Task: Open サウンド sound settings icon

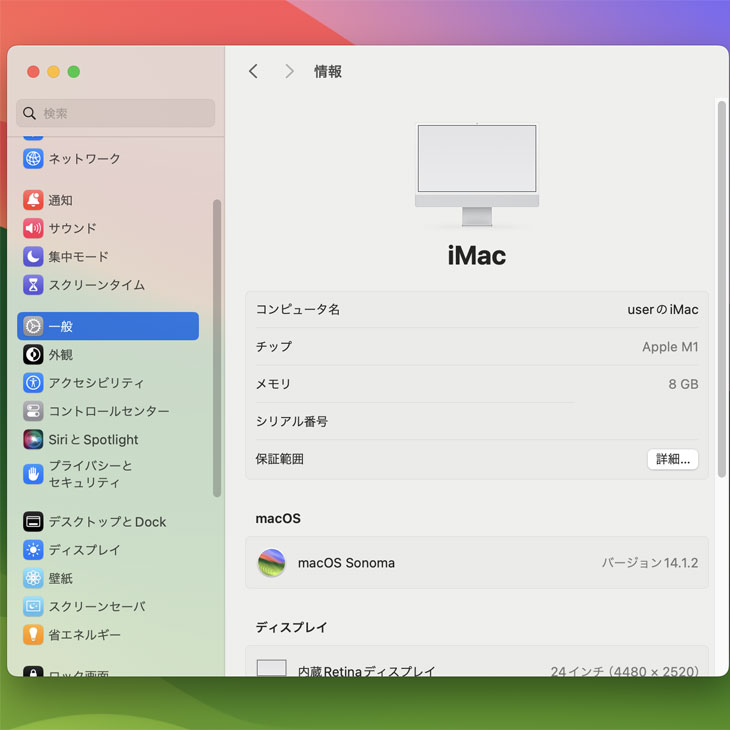Action: point(33,228)
